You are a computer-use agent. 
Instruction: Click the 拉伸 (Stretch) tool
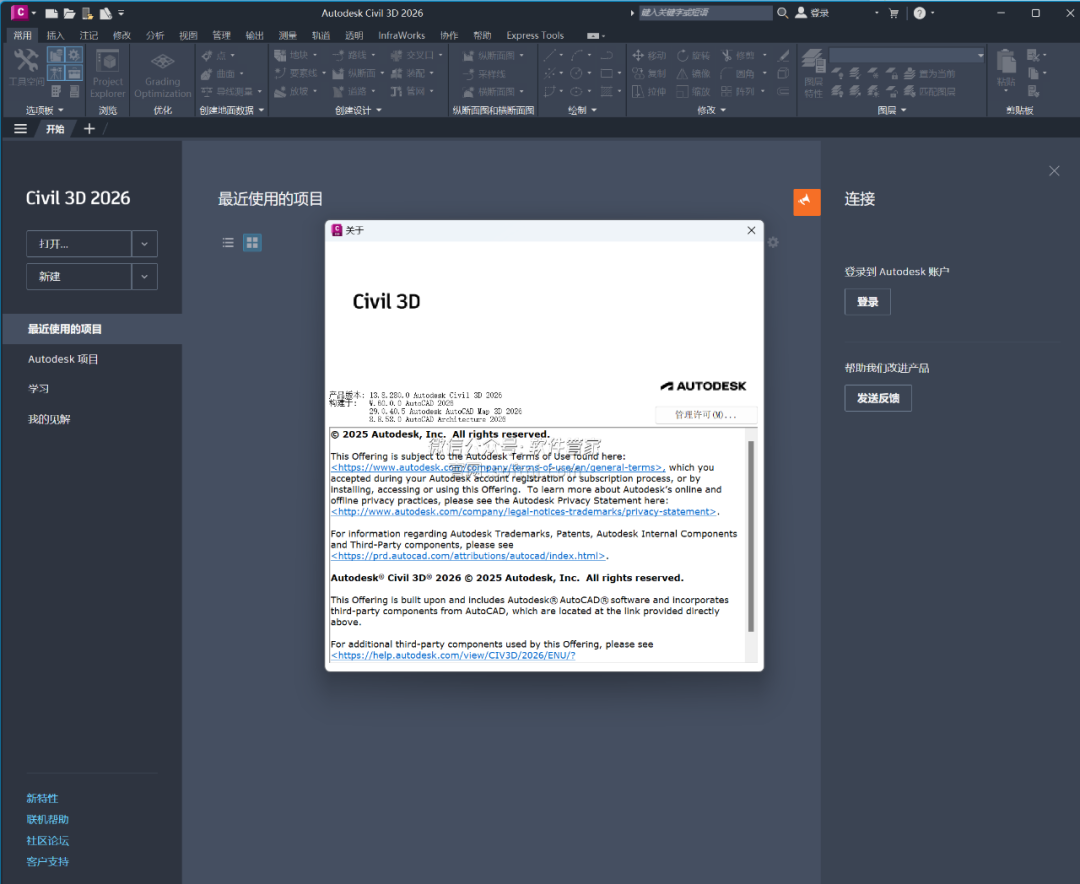click(x=649, y=92)
